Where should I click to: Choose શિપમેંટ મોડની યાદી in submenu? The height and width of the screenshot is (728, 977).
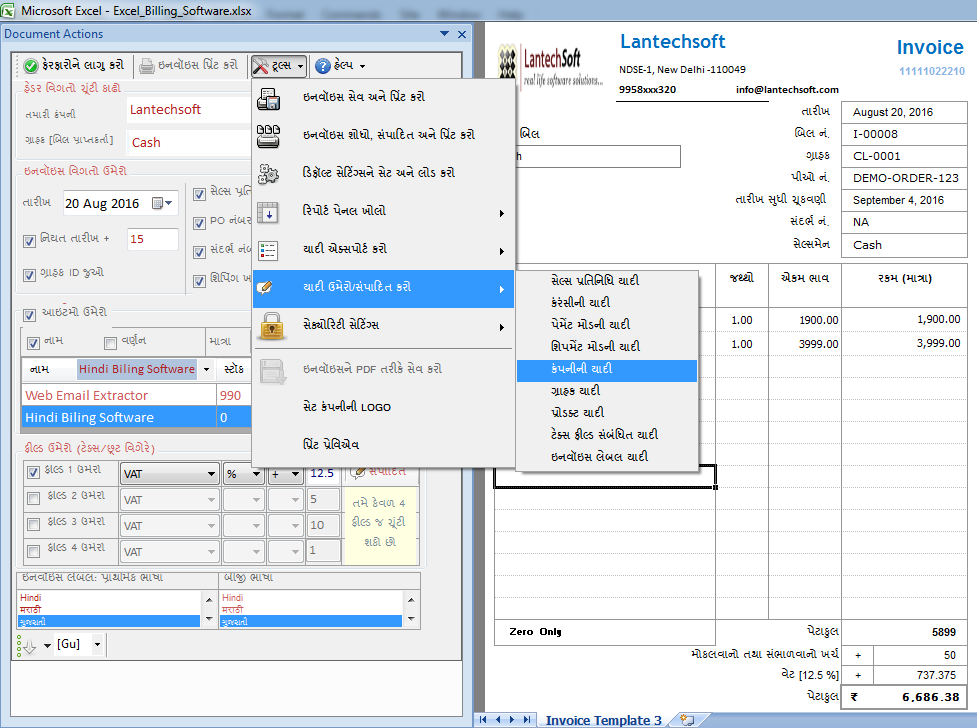[607, 347]
